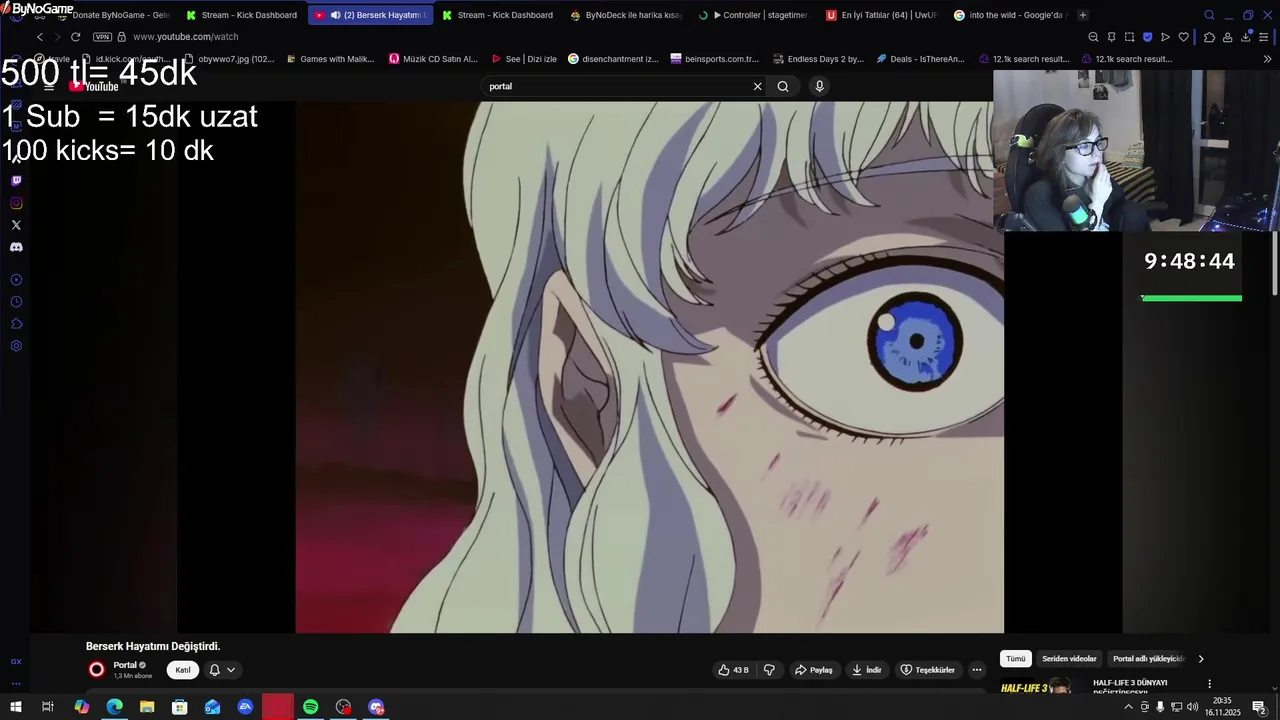Open Deals - IsThereAnyDeal bookmark
Screen dimensions: 1280x720
pyautogui.click(x=921, y=59)
